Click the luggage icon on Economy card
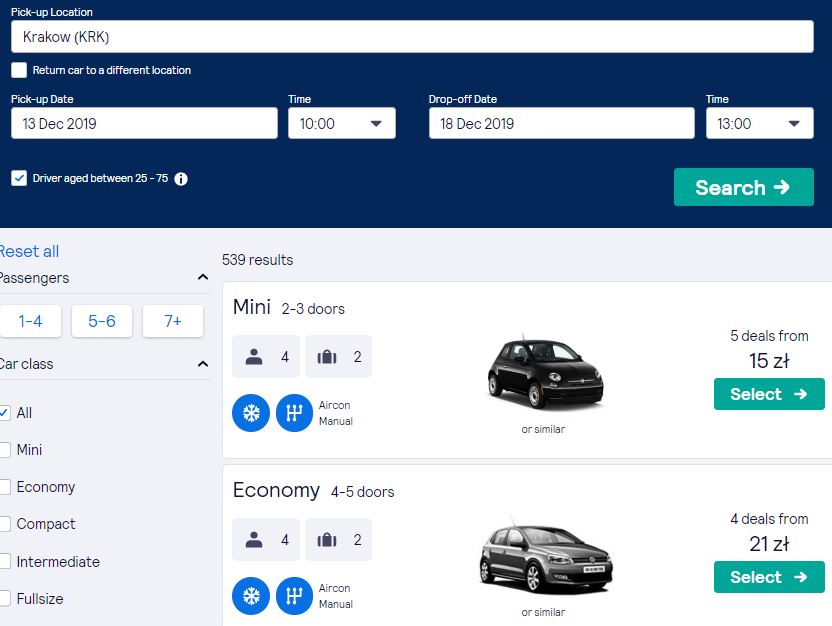This screenshot has width=832, height=626. [x=327, y=540]
